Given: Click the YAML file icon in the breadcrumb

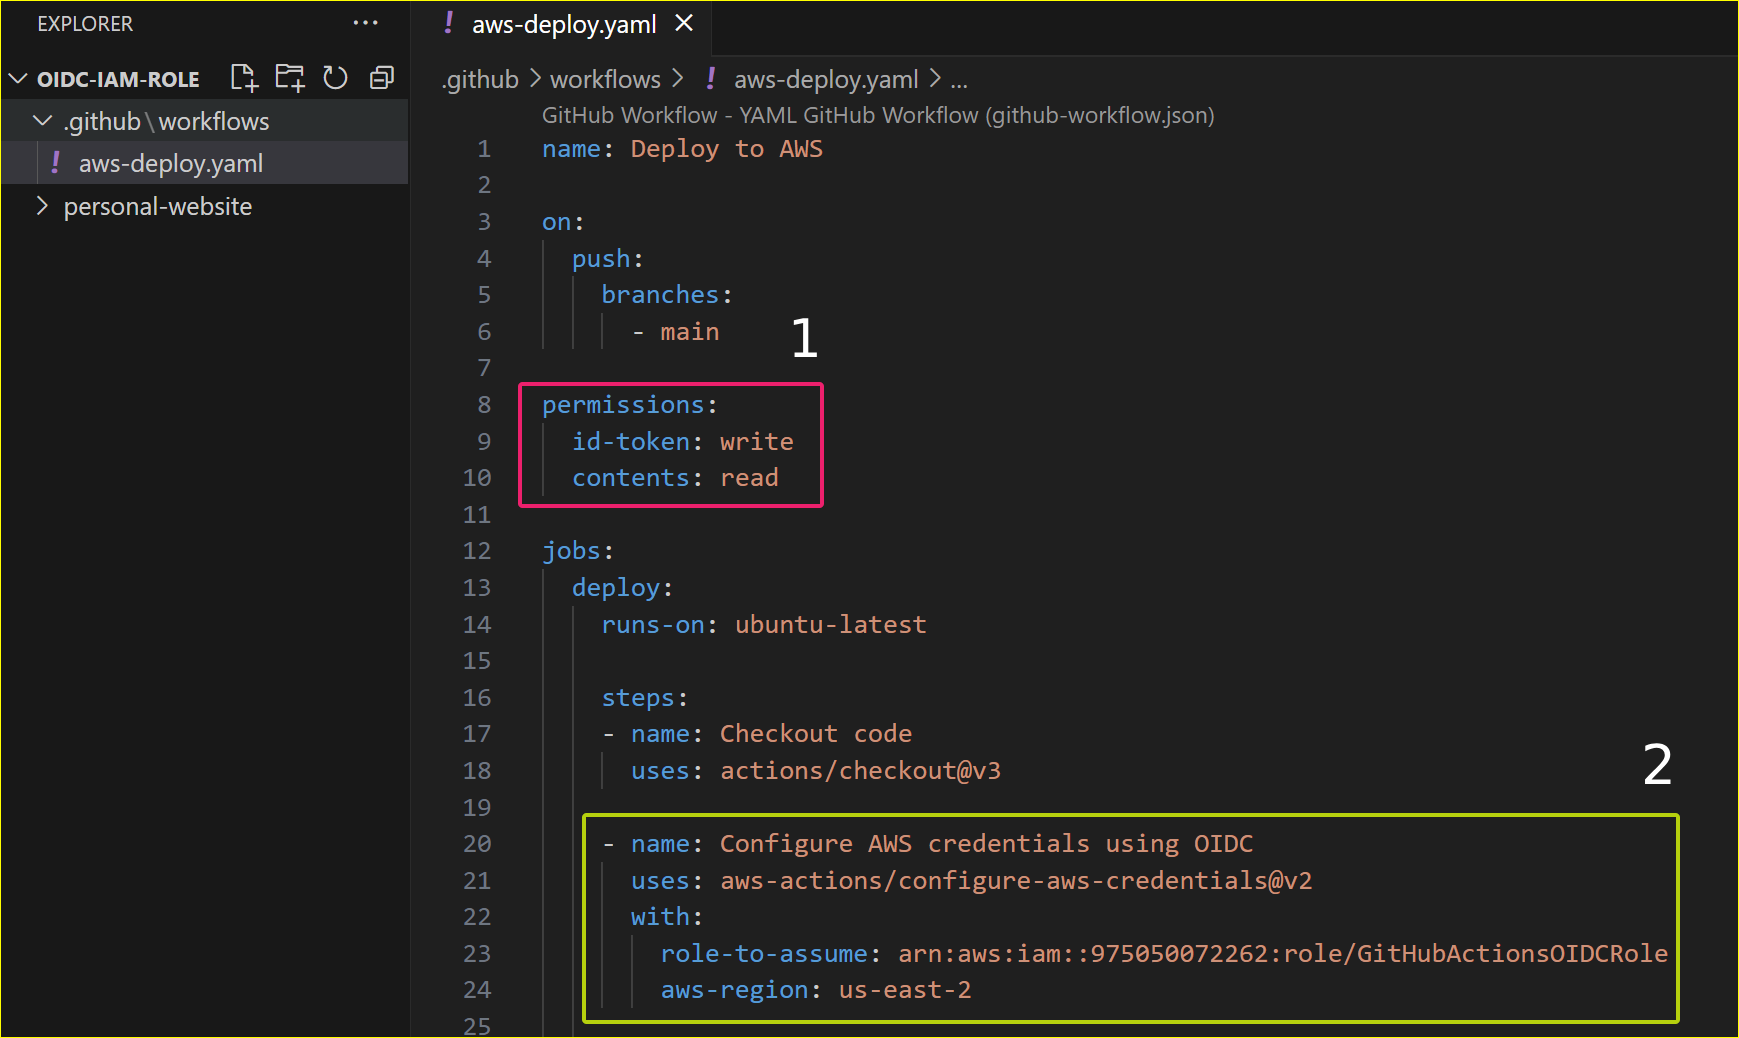Looking at the screenshot, I should 711,79.
